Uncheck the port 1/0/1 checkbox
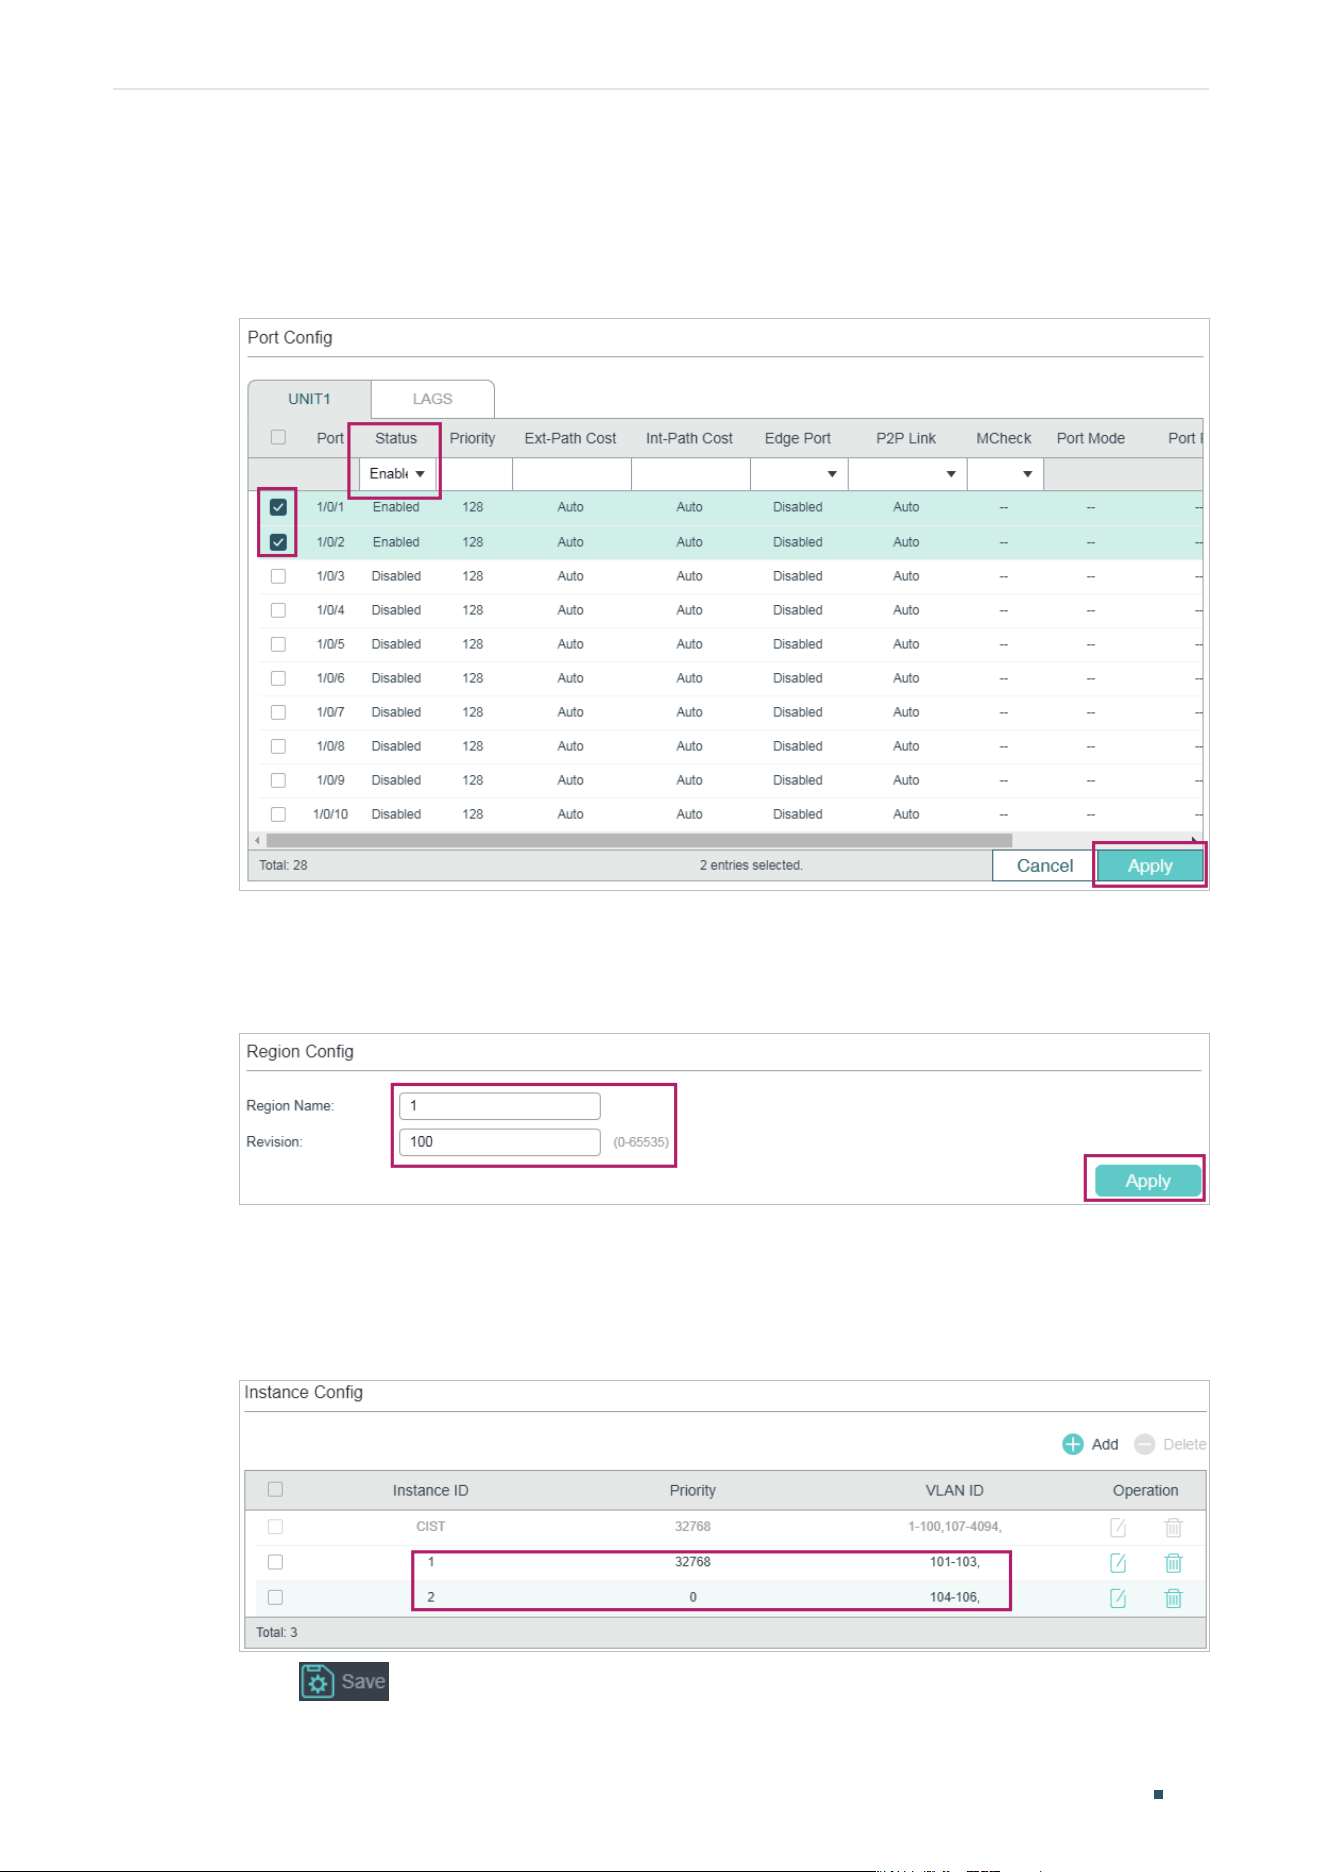This screenshot has height=1872, width=1324. point(278,507)
